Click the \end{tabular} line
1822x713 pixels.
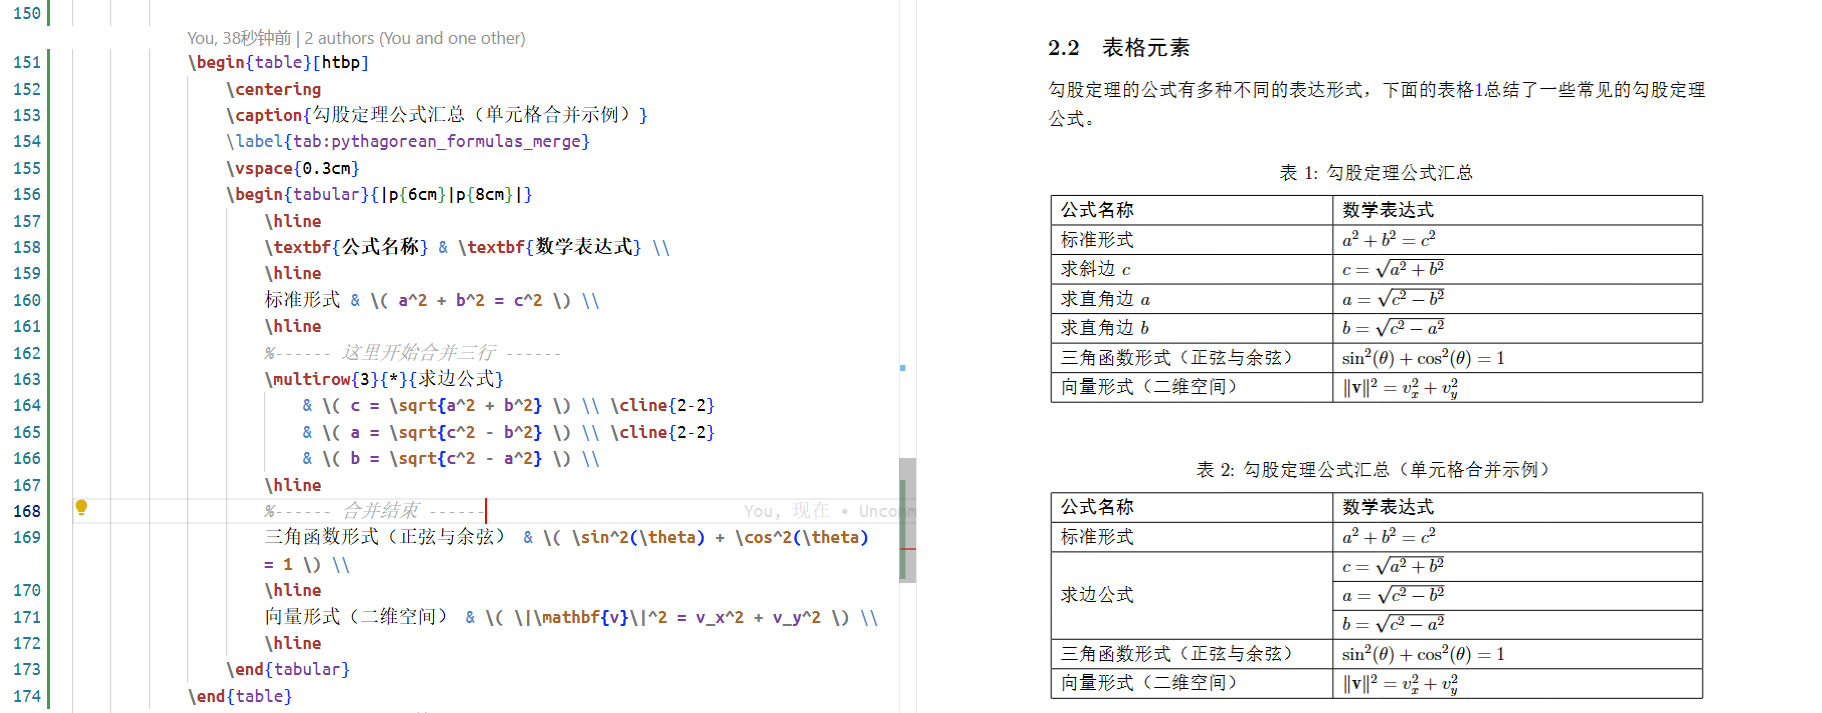288,669
